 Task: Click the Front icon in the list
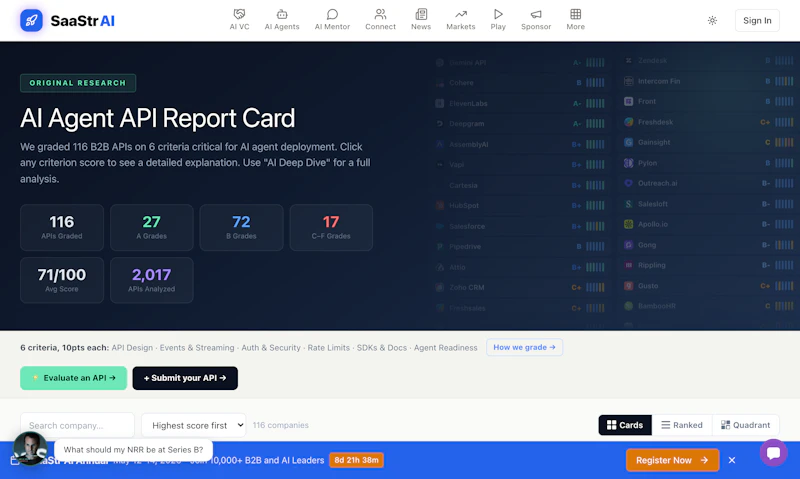(629, 102)
